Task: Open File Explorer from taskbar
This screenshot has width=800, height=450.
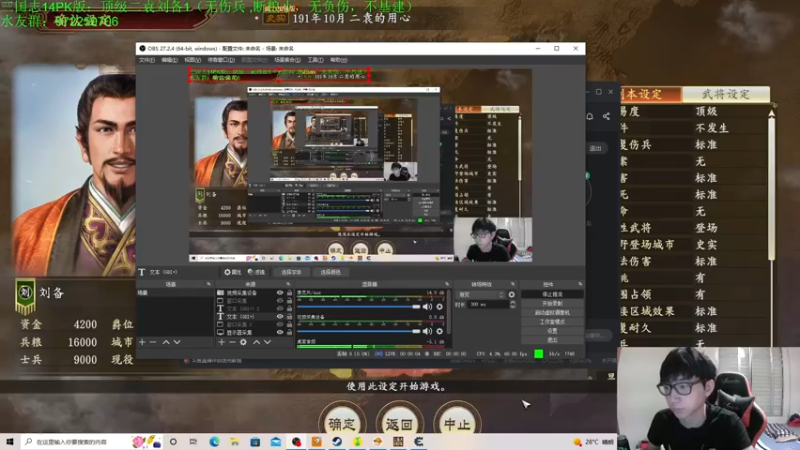Action: (235, 442)
